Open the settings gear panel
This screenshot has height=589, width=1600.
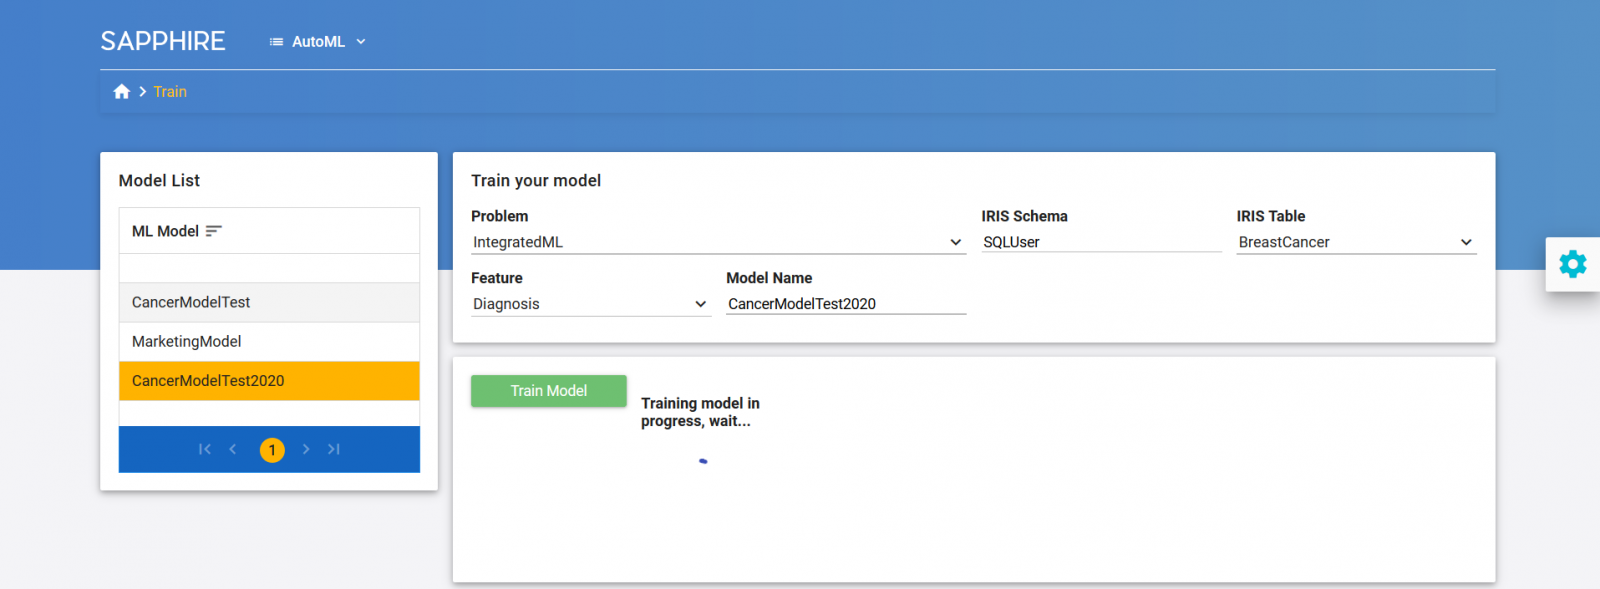click(x=1572, y=264)
